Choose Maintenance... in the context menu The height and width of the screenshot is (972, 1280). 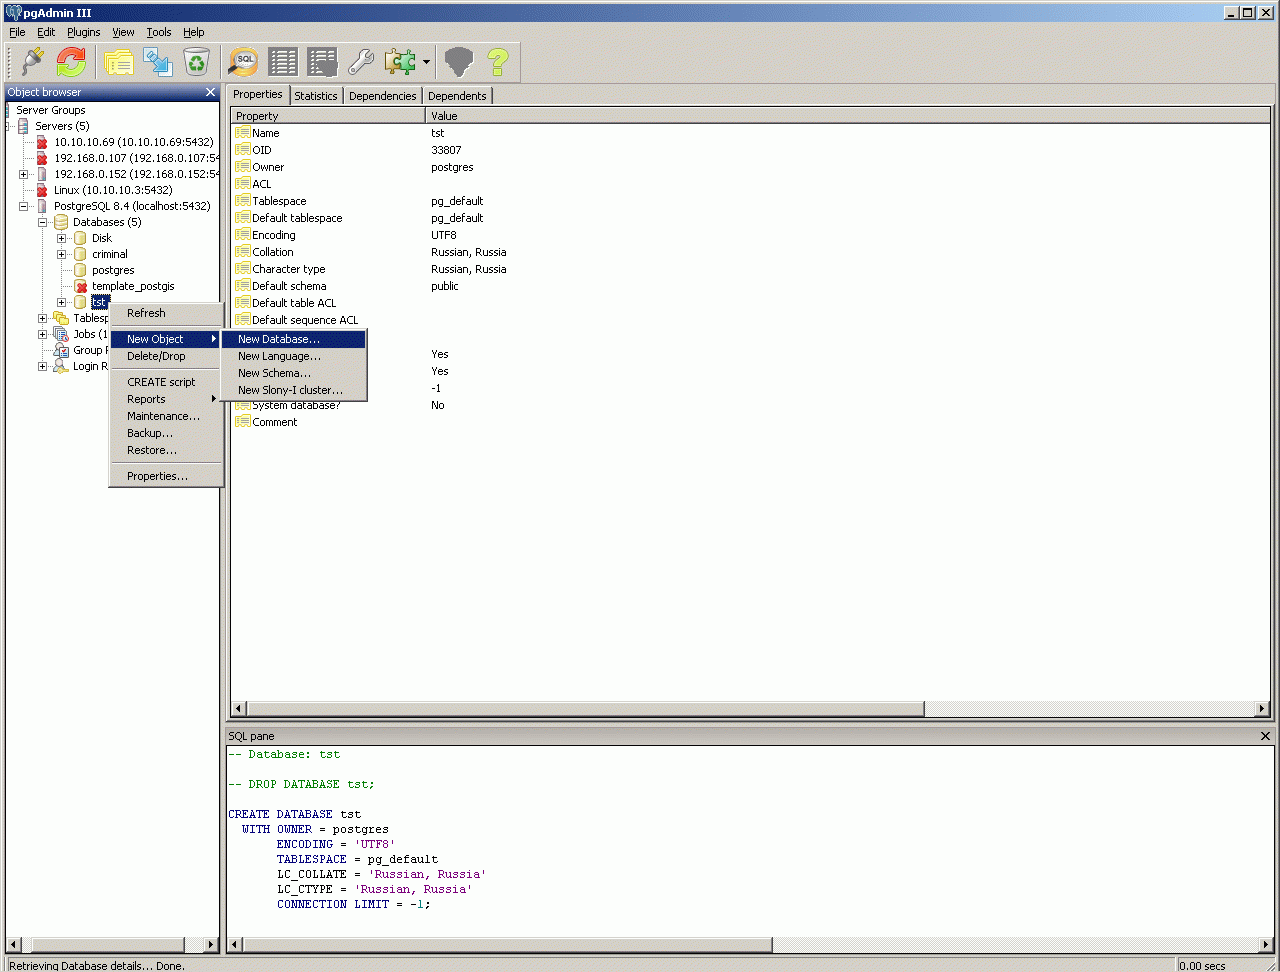tap(166, 416)
